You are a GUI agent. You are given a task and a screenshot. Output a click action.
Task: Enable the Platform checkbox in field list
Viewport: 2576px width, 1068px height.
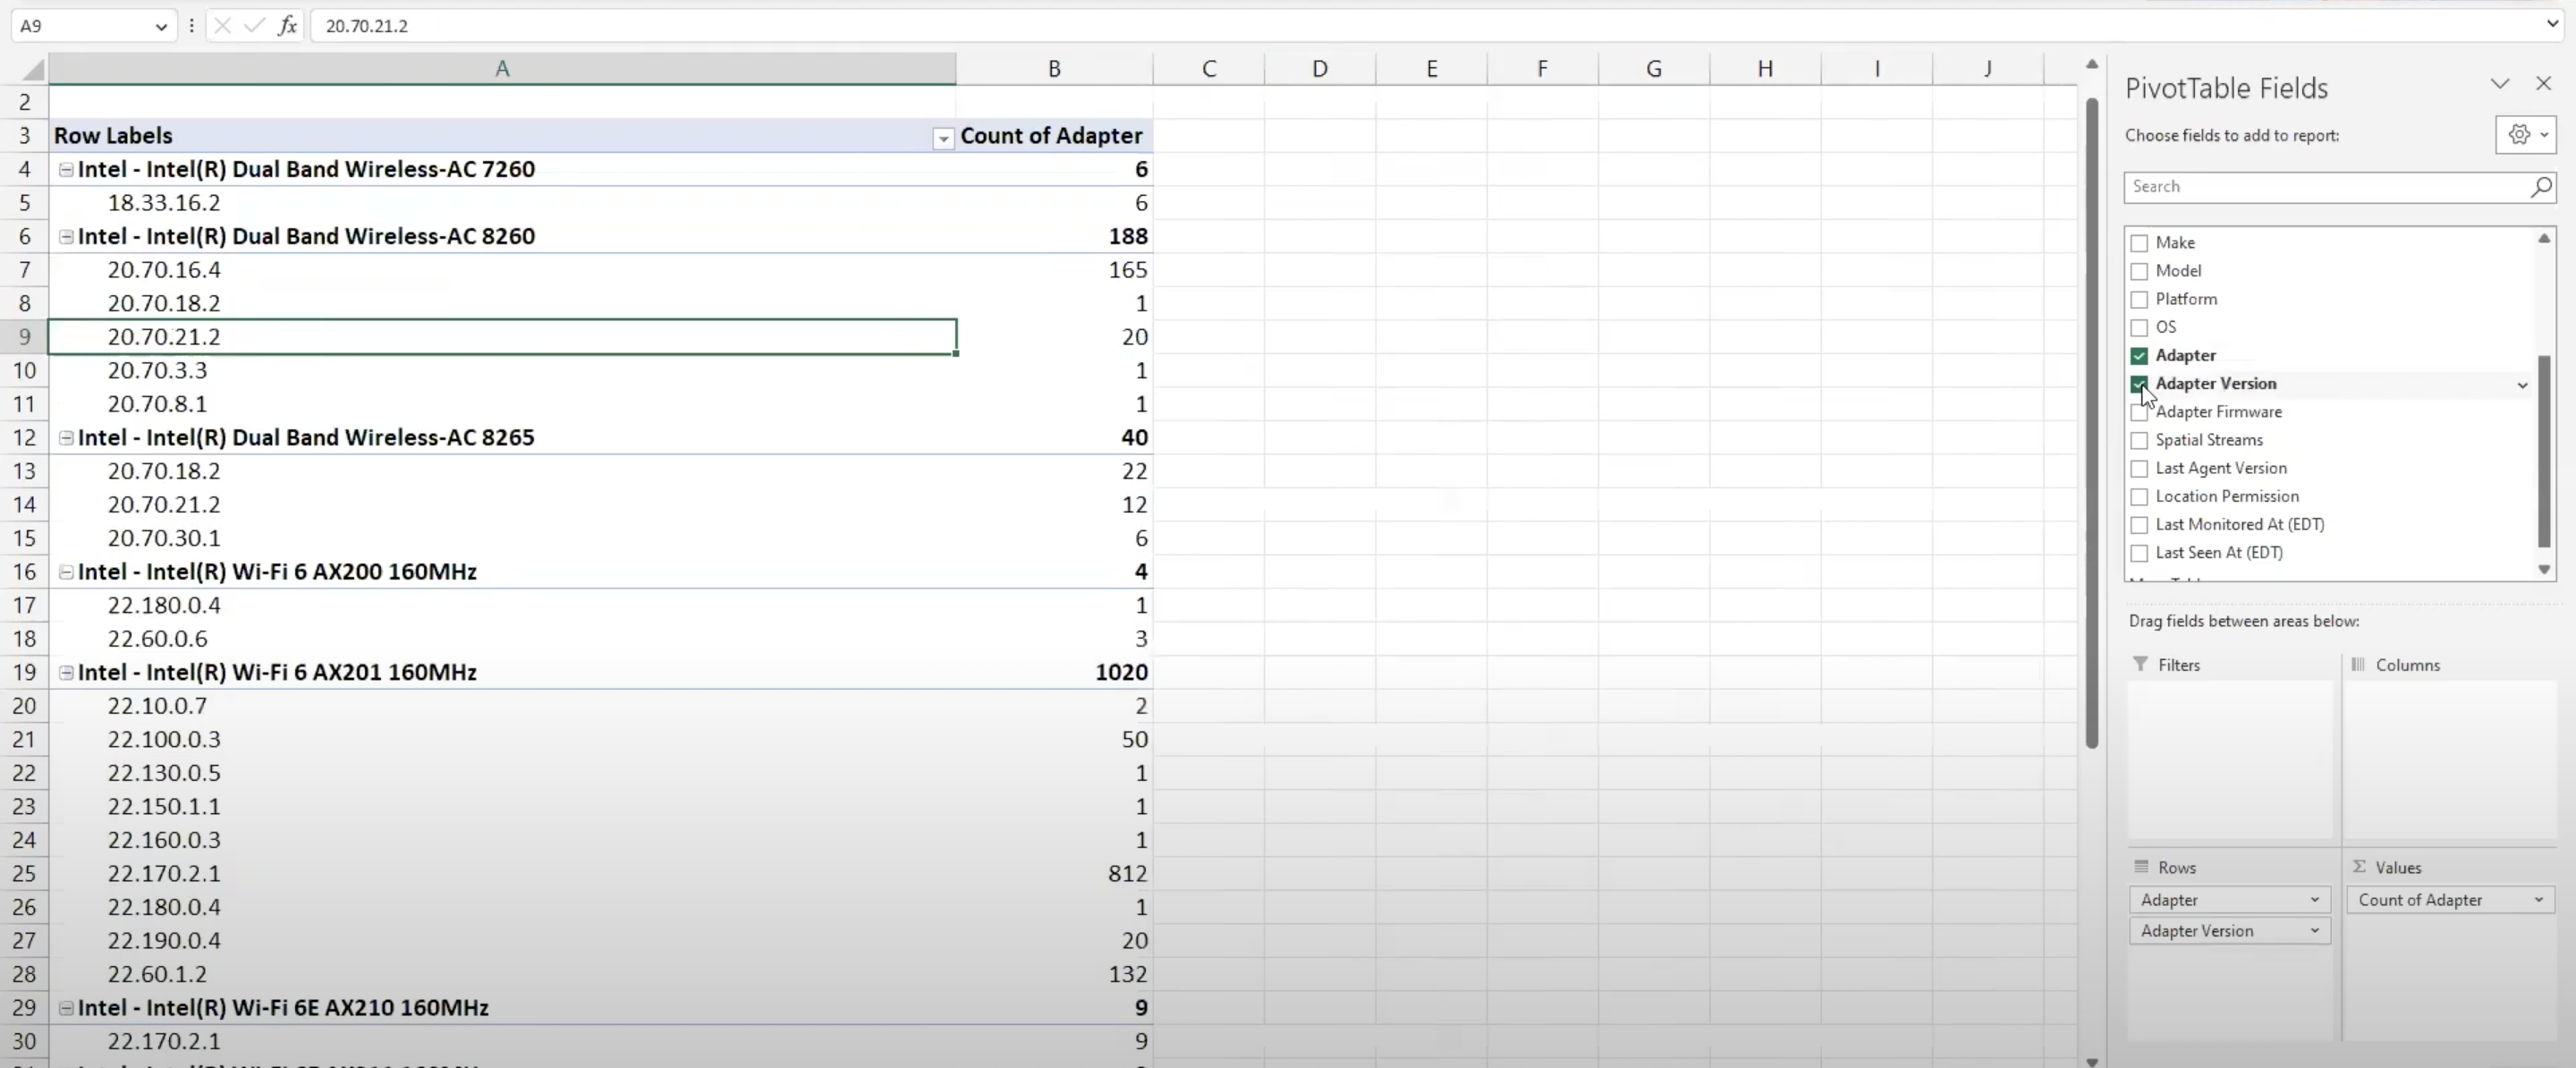(2139, 299)
